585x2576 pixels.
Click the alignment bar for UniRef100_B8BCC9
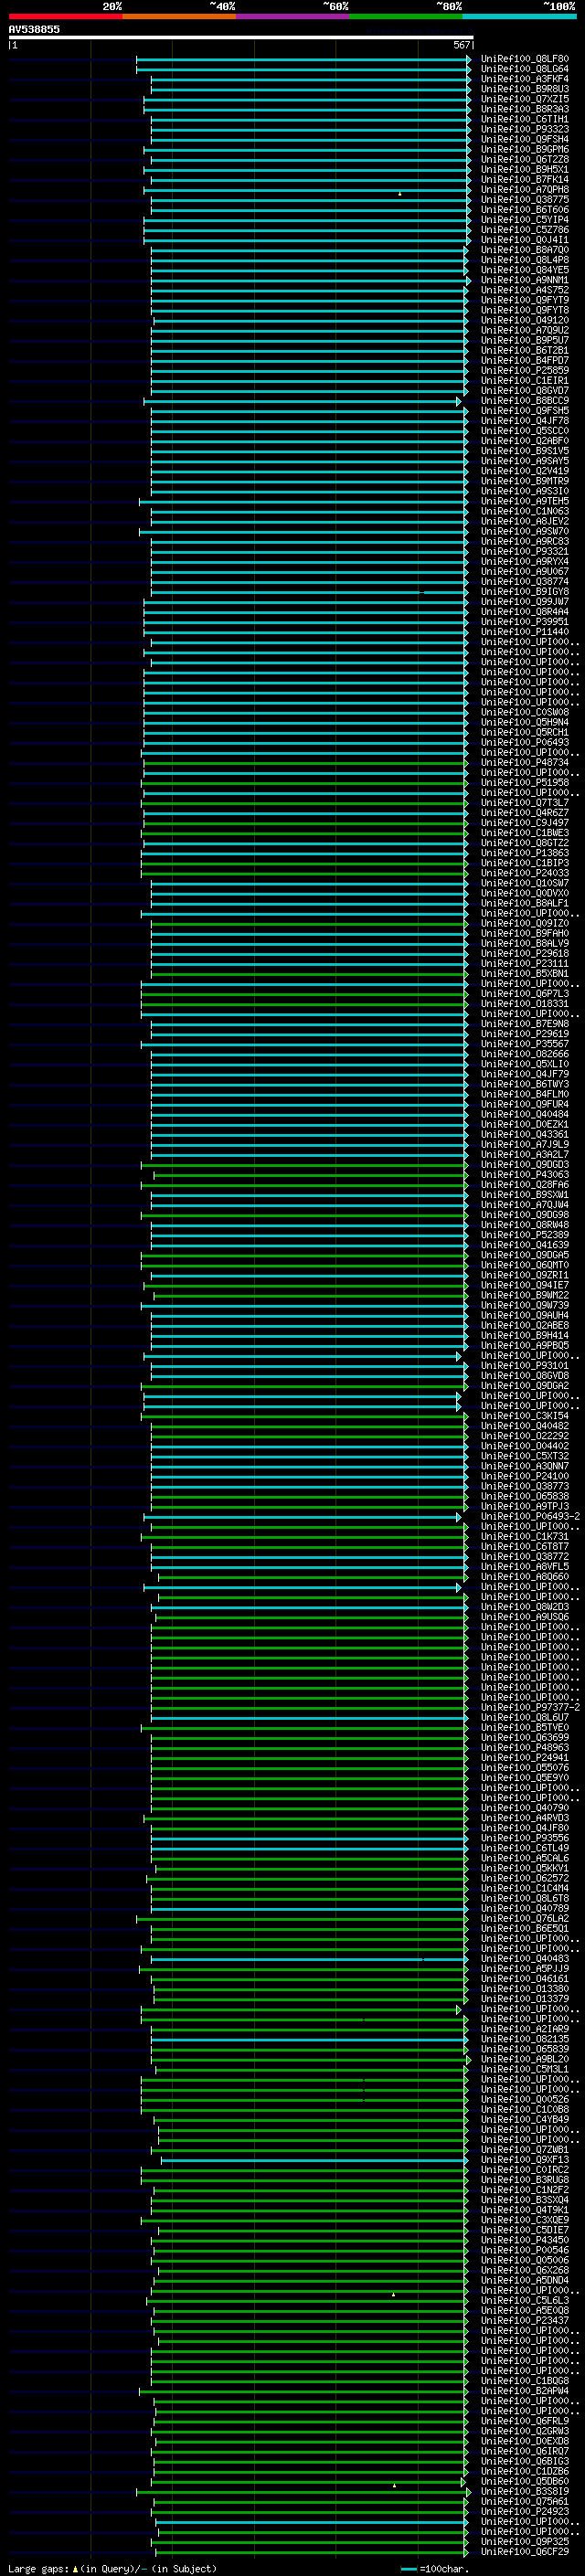pos(302,401)
